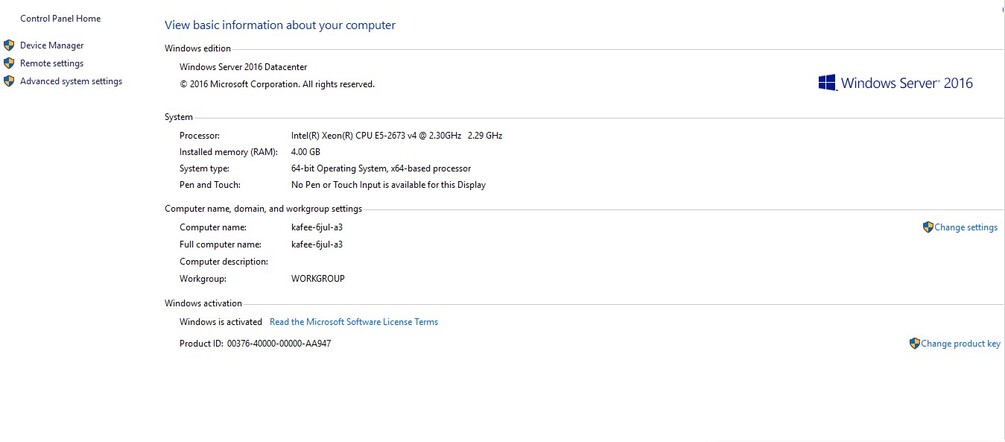Select the Computer name value kafee-6jul-a3

coord(317,227)
